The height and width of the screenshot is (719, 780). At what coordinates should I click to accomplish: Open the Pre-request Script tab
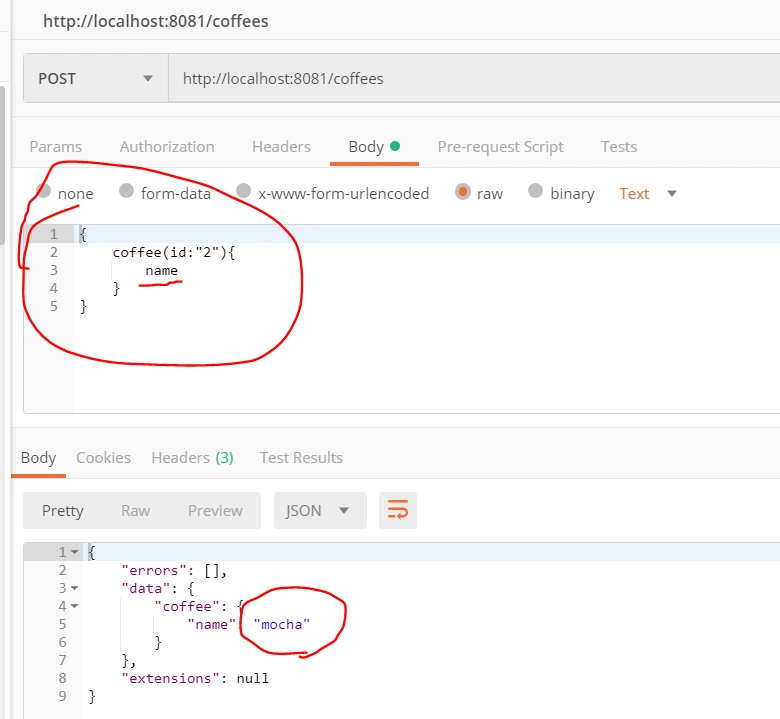500,147
